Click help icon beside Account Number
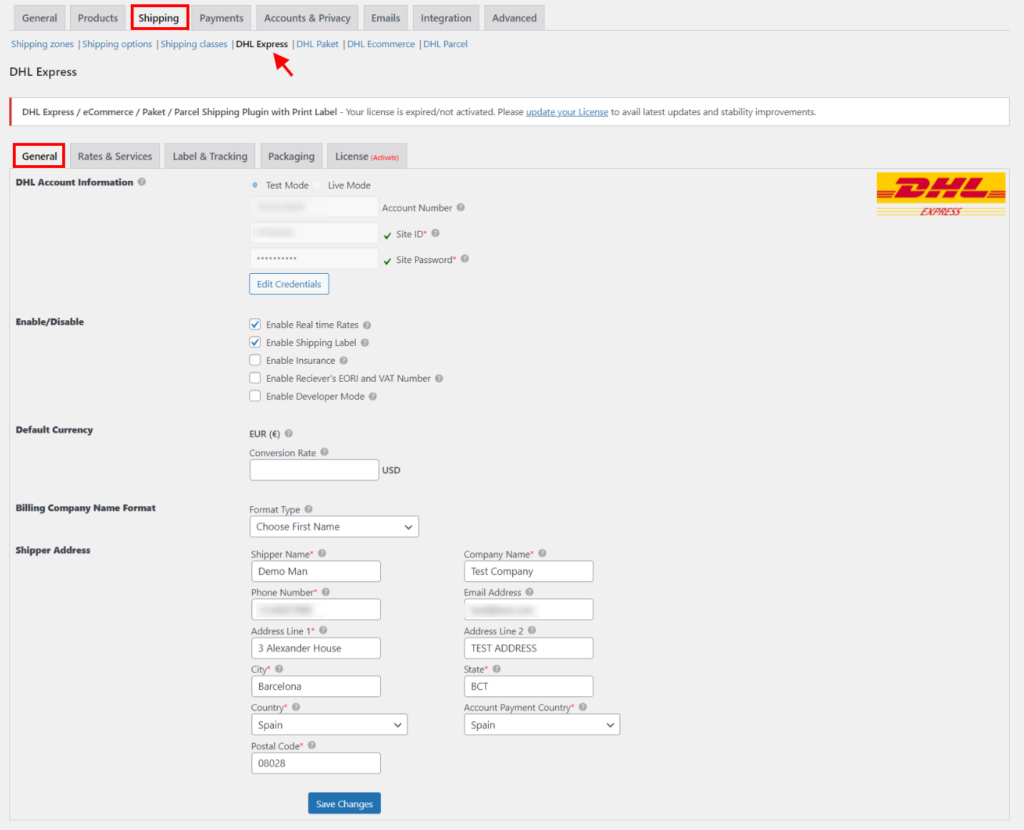 tap(460, 208)
